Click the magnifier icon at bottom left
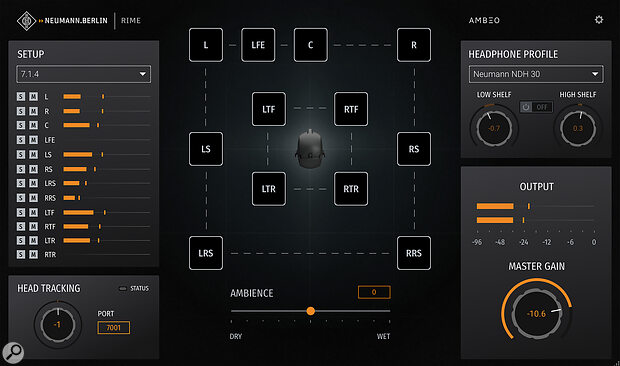620x366 pixels. point(13,352)
